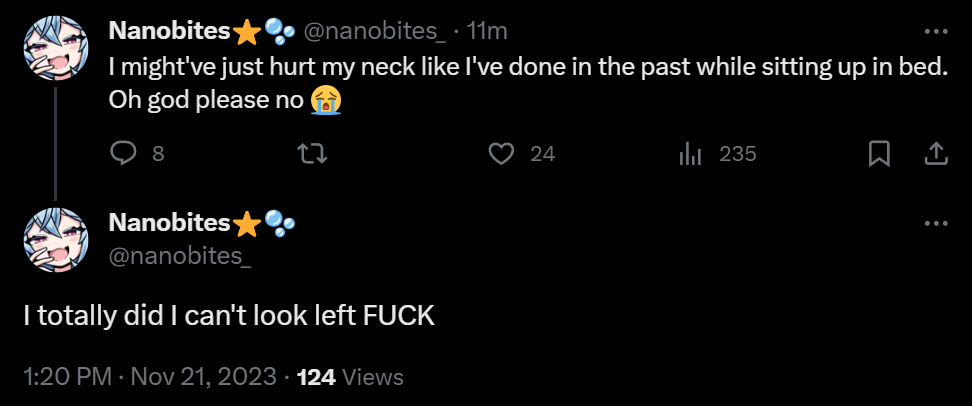Click the crying emoji in first tweet
This screenshot has height=406, width=972.
(x=323, y=101)
